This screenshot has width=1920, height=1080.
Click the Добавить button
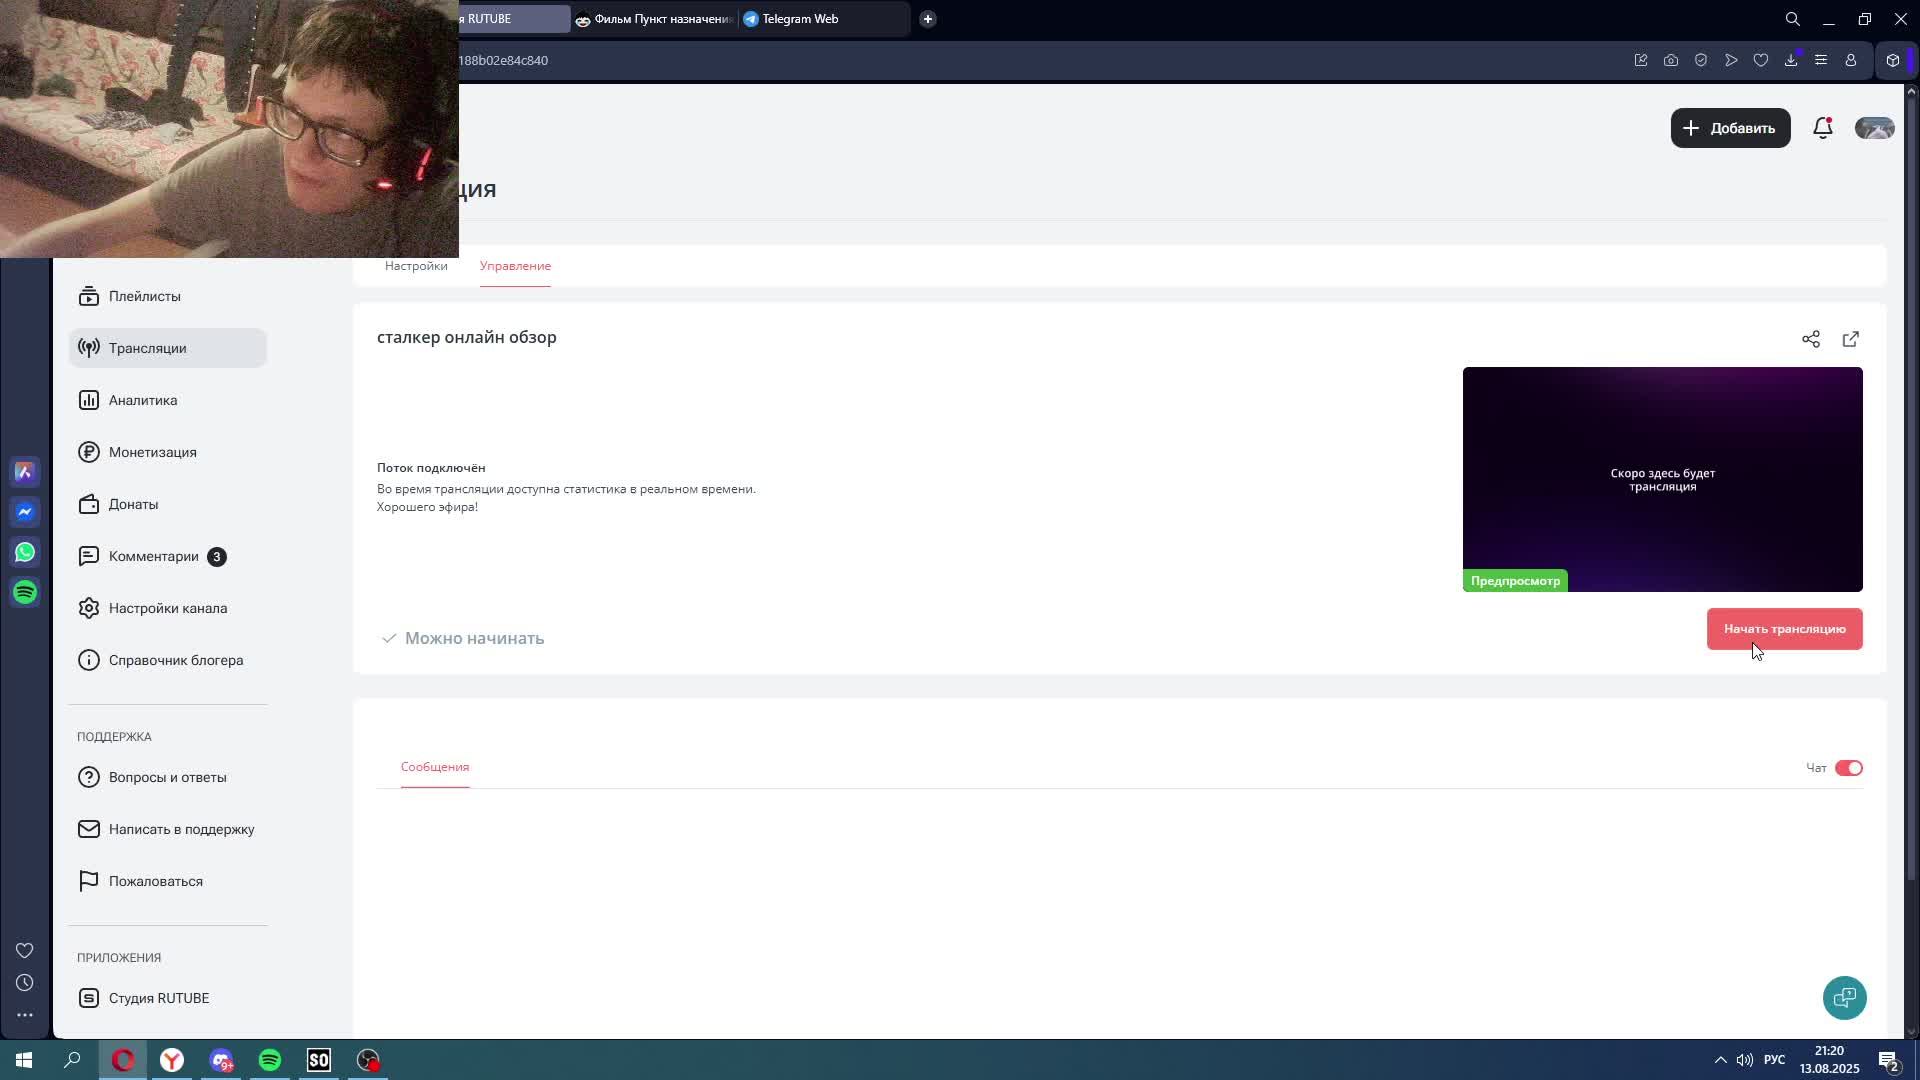1730,128
